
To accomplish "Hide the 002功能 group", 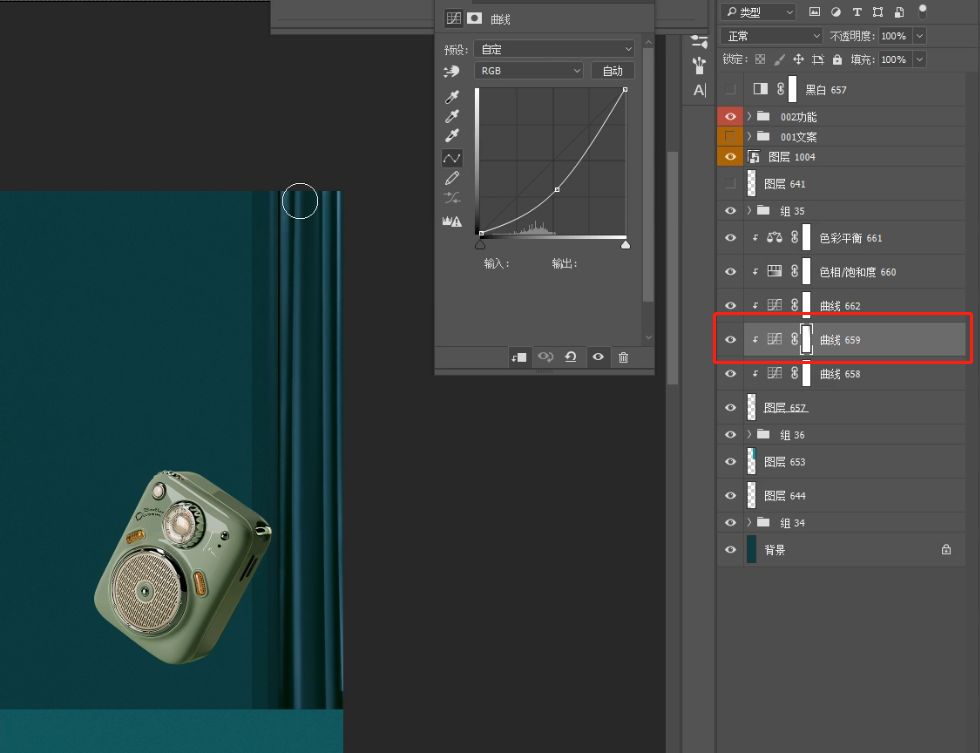I will [x=730, y=117].
